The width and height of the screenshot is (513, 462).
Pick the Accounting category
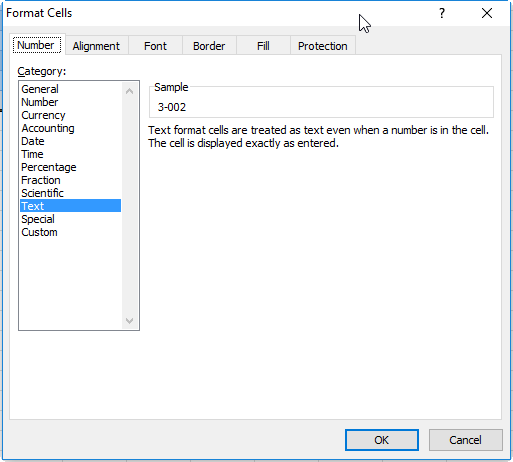click(48, 128)
